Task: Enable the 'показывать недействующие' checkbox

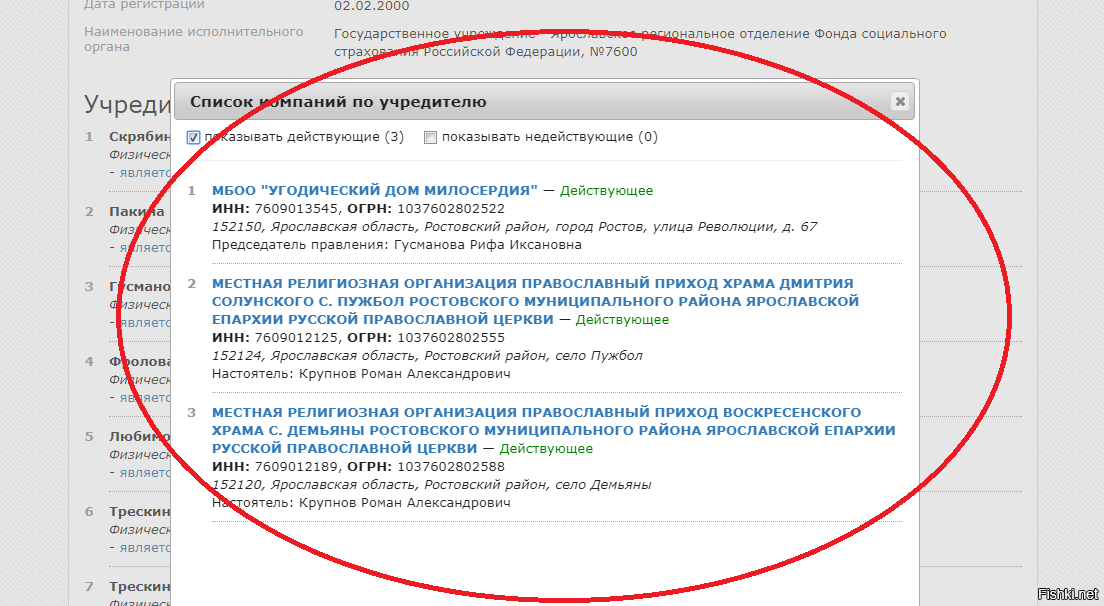Action: [x=431, y=137]
